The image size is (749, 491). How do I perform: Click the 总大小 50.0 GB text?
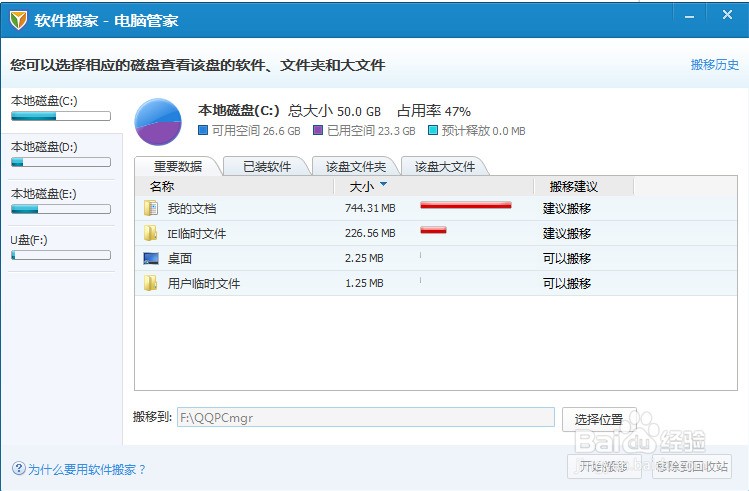coord(334,111)
